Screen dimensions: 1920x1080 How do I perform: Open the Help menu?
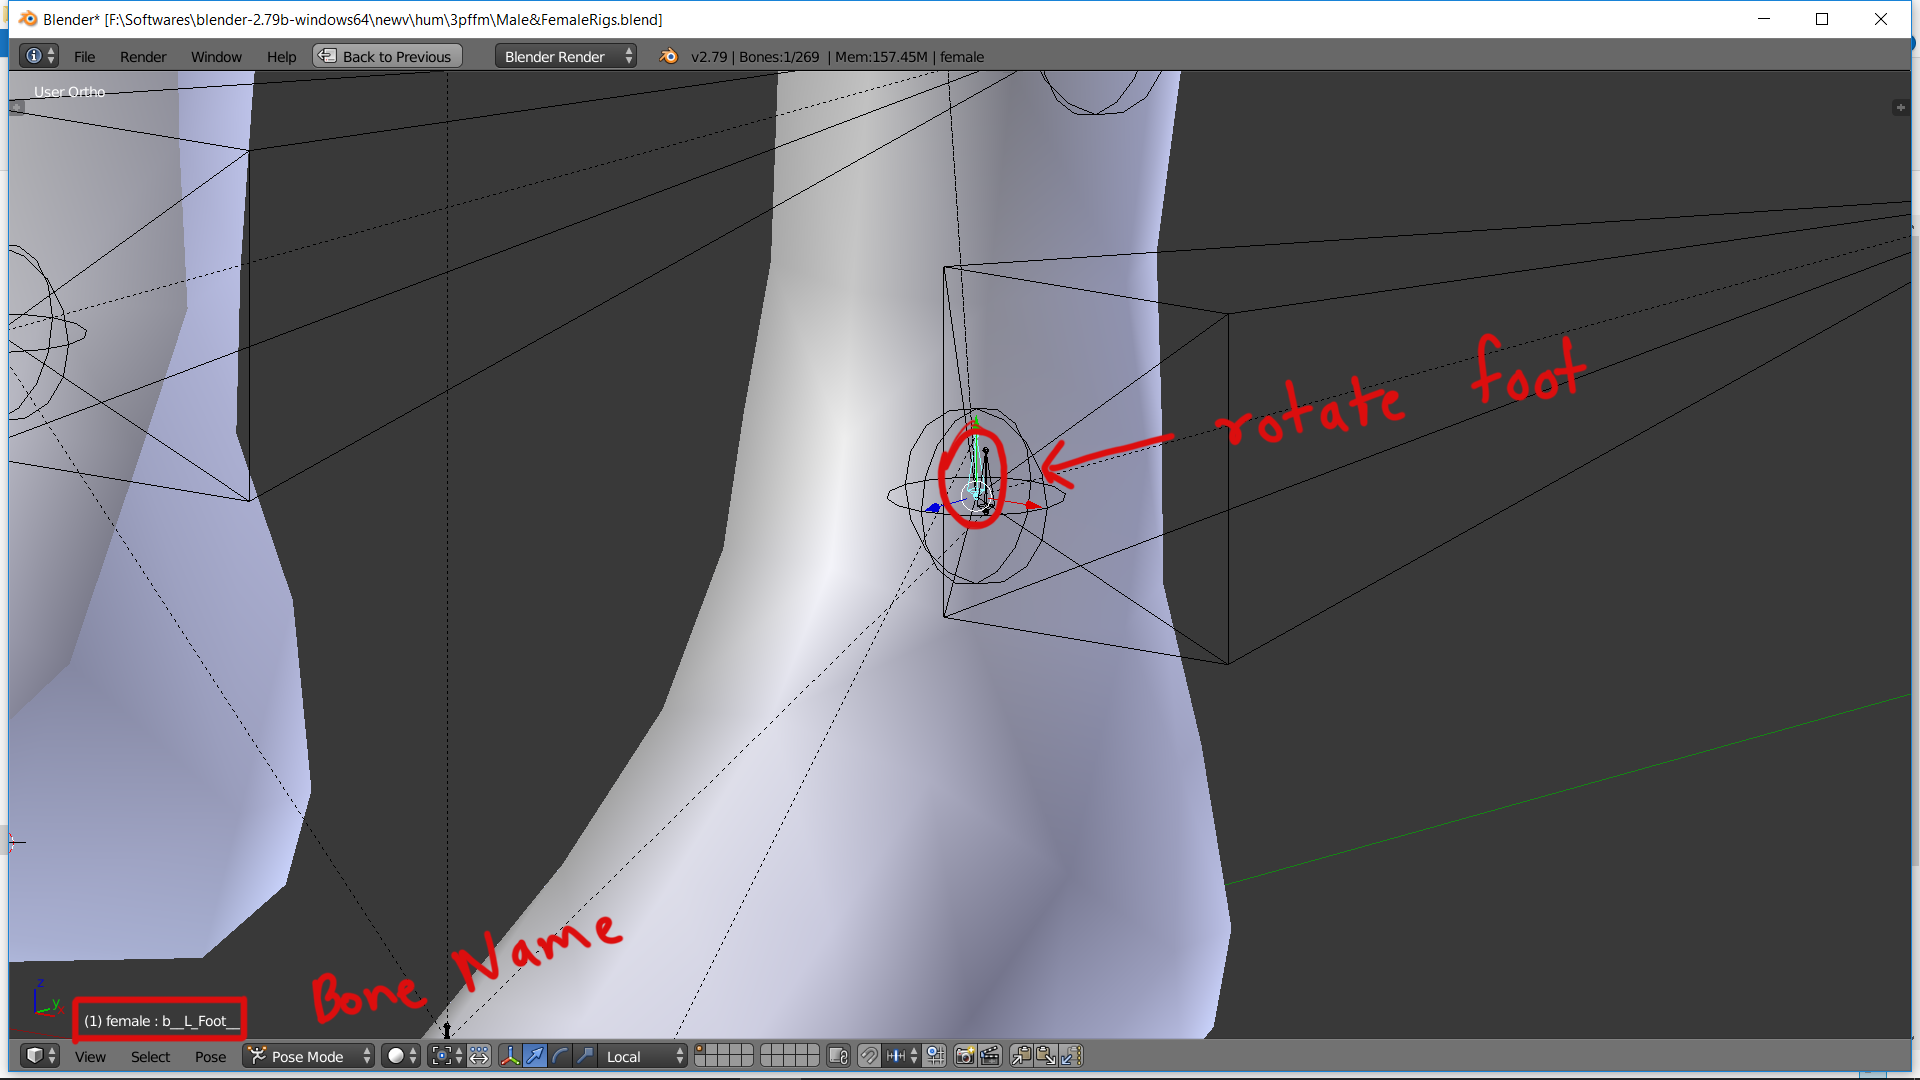point(281,57)
